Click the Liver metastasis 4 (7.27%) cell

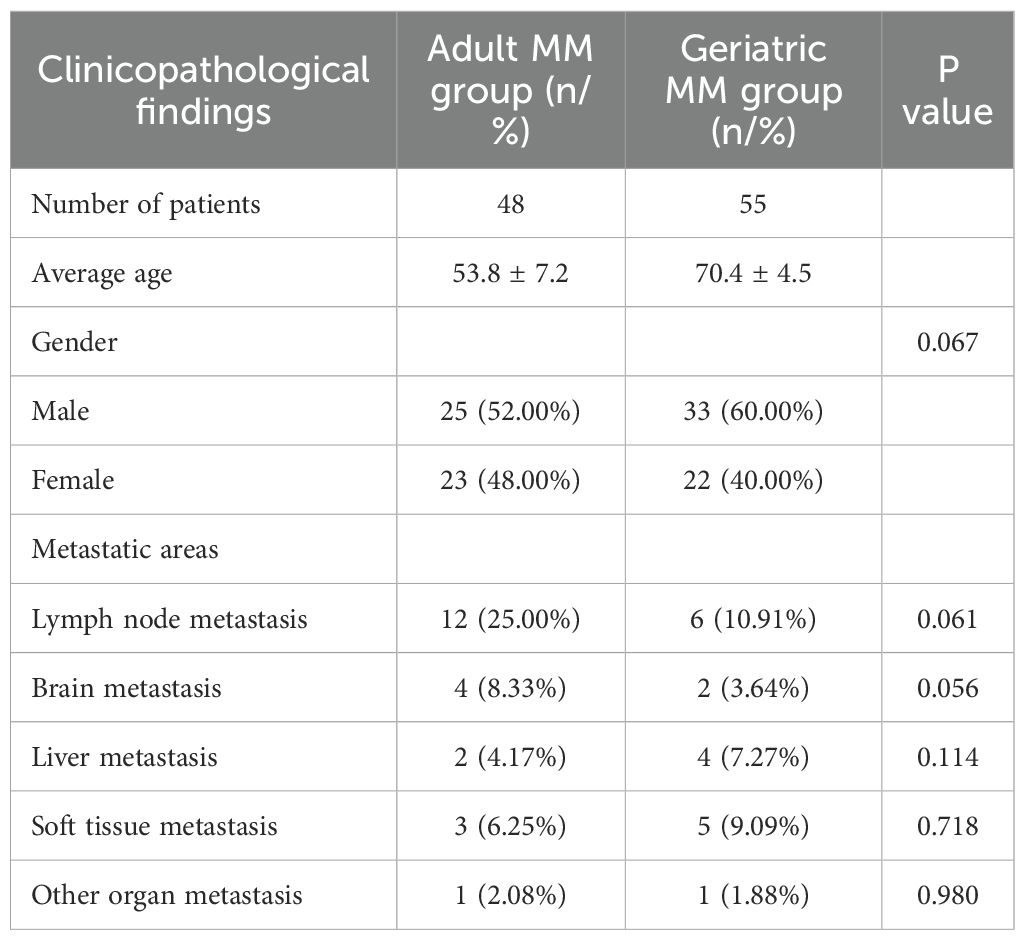753,757
